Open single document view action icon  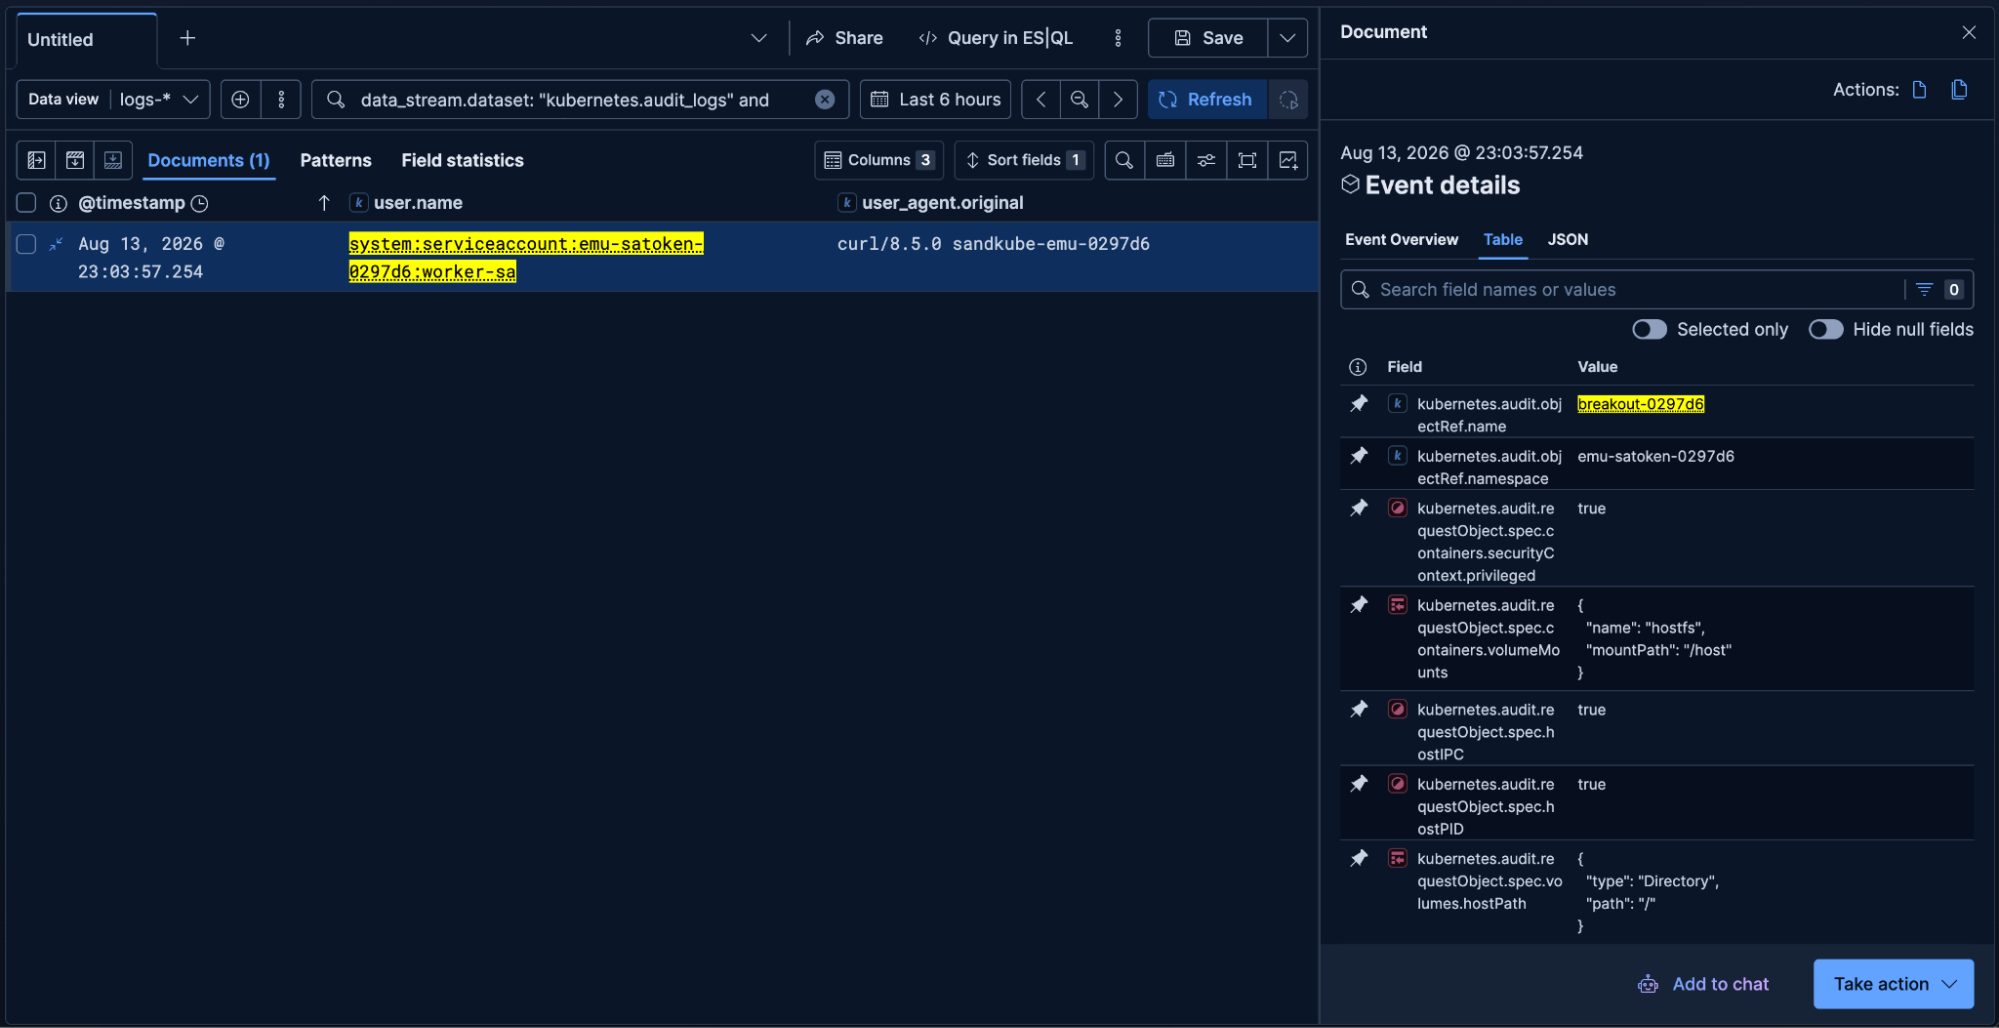point(1919,90)
